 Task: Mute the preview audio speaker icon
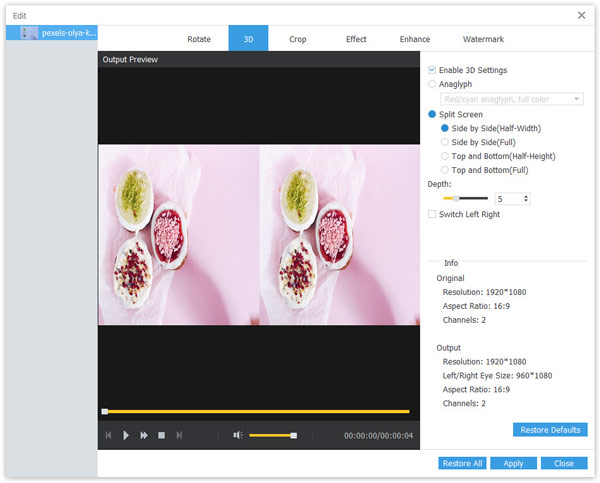[x=238, y=435]
